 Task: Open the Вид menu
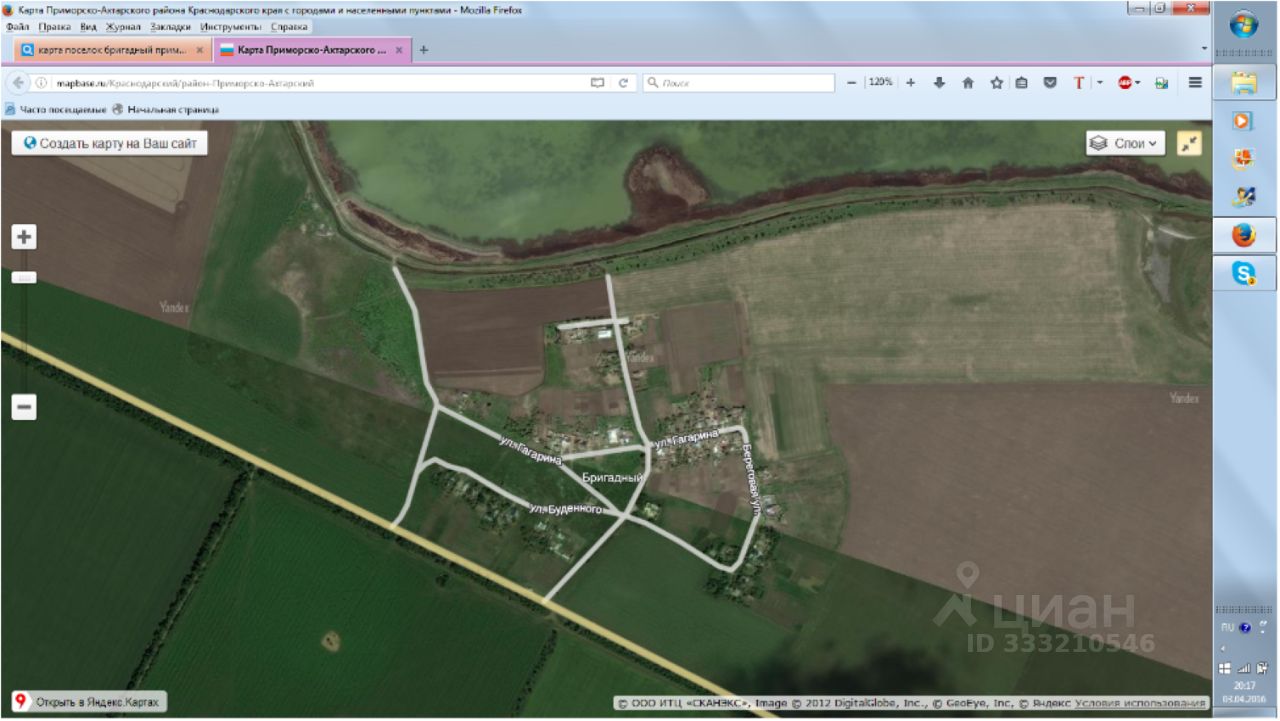[88, 27]
